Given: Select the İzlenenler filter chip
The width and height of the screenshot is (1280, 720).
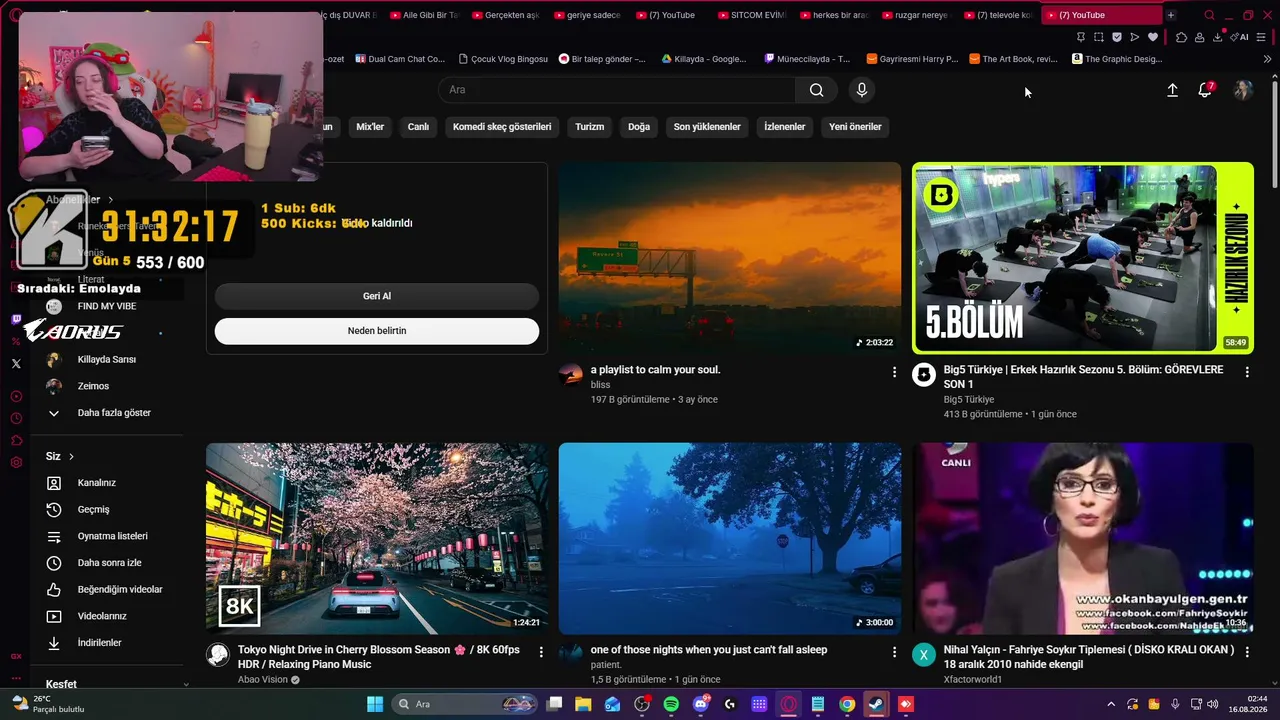Looking at the screenshot, I should (x=785, y=127).
